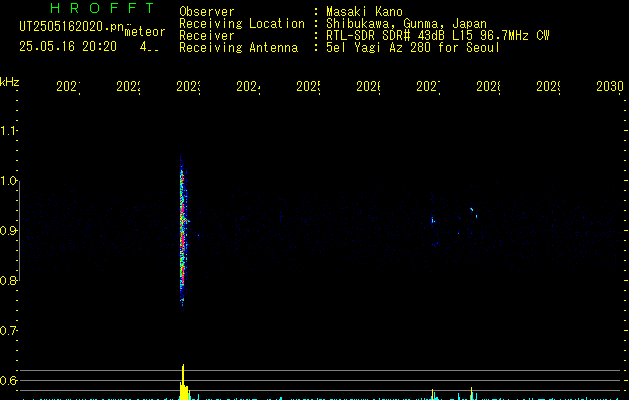
Task: Click the tall yellow power-level spike
Action: coord(183,381)
